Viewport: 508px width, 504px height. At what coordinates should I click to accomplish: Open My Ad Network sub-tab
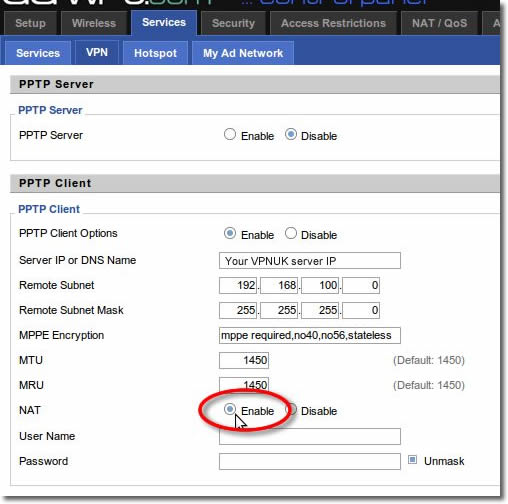(243, 53)
